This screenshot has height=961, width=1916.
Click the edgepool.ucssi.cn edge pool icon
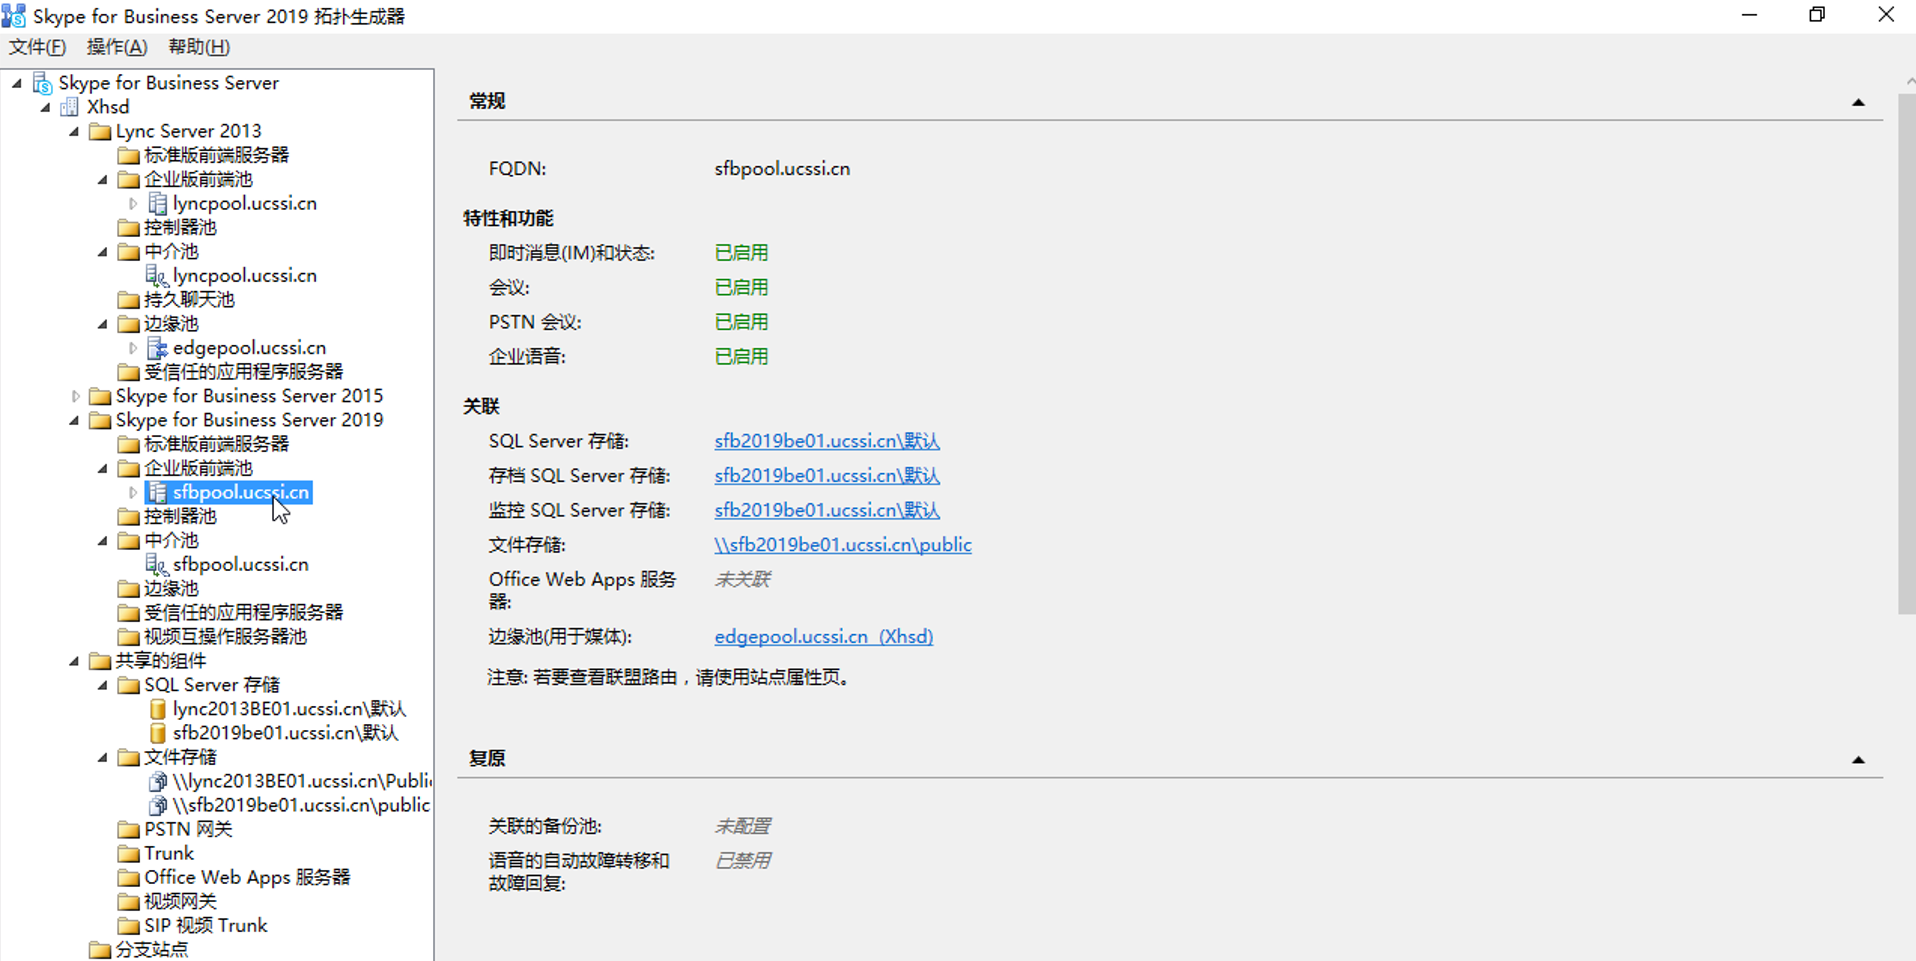click(x=157, y=348)
